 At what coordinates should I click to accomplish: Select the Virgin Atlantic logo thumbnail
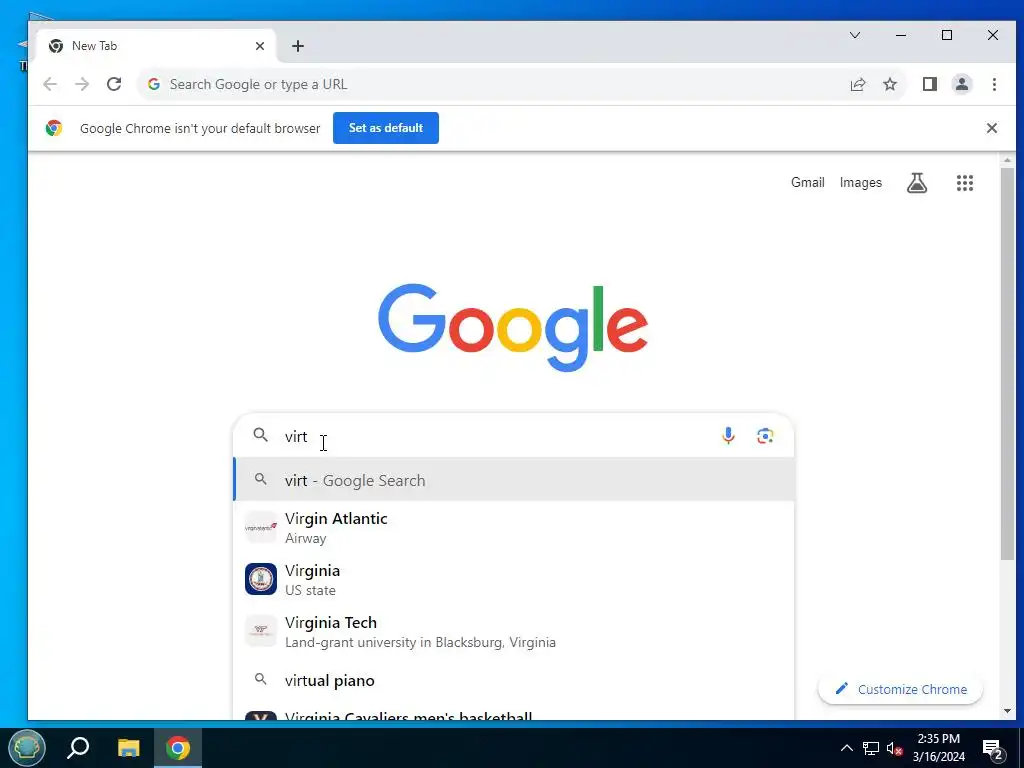pyautogui.click(x=261, y=527)
